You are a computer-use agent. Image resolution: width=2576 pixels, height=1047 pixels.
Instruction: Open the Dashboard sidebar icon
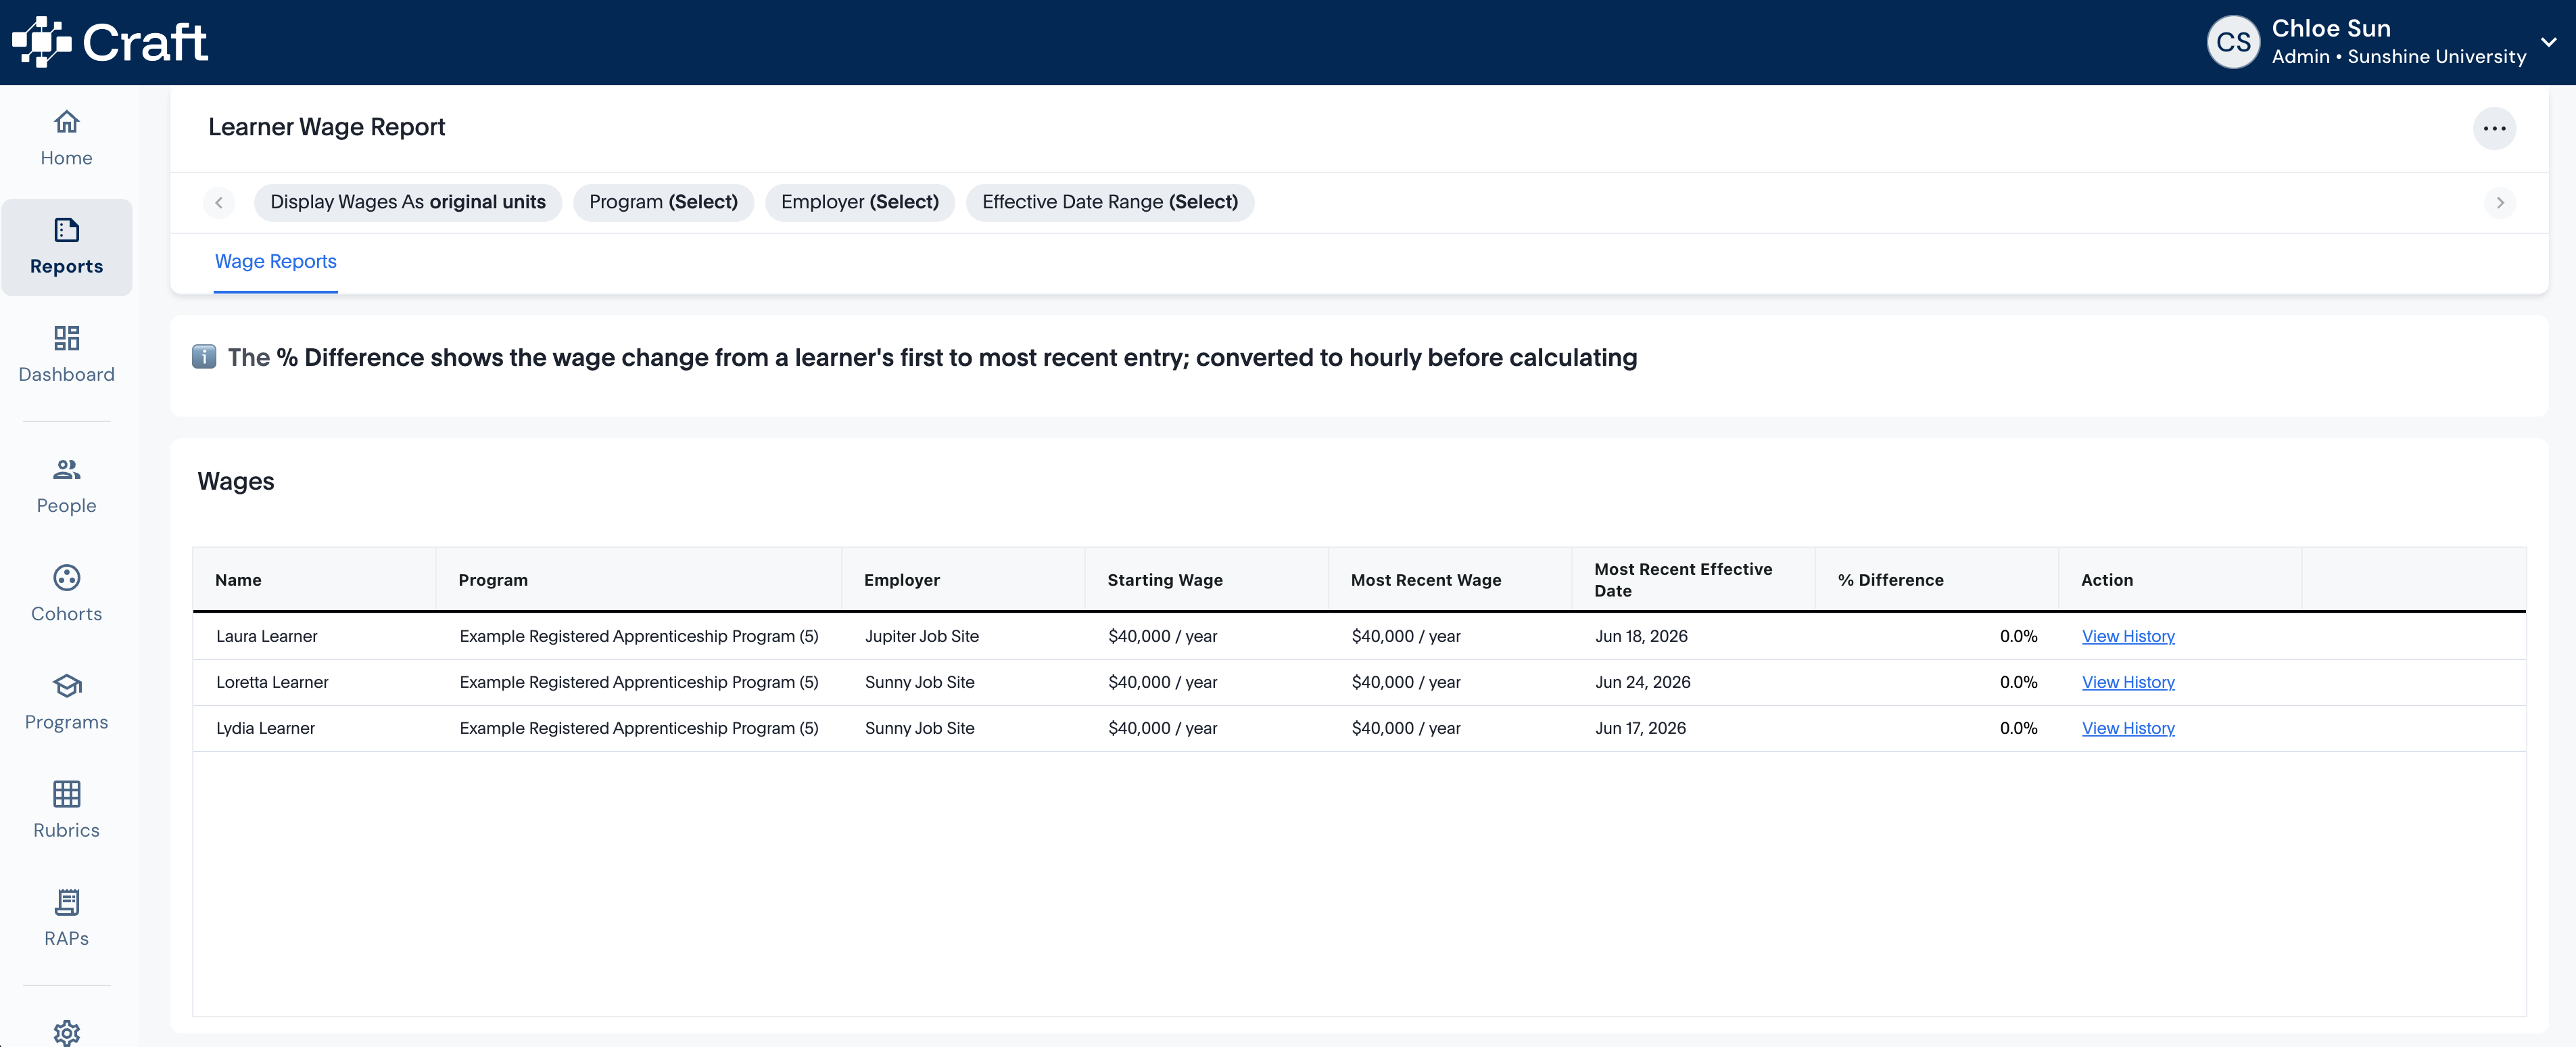(66, 338)
